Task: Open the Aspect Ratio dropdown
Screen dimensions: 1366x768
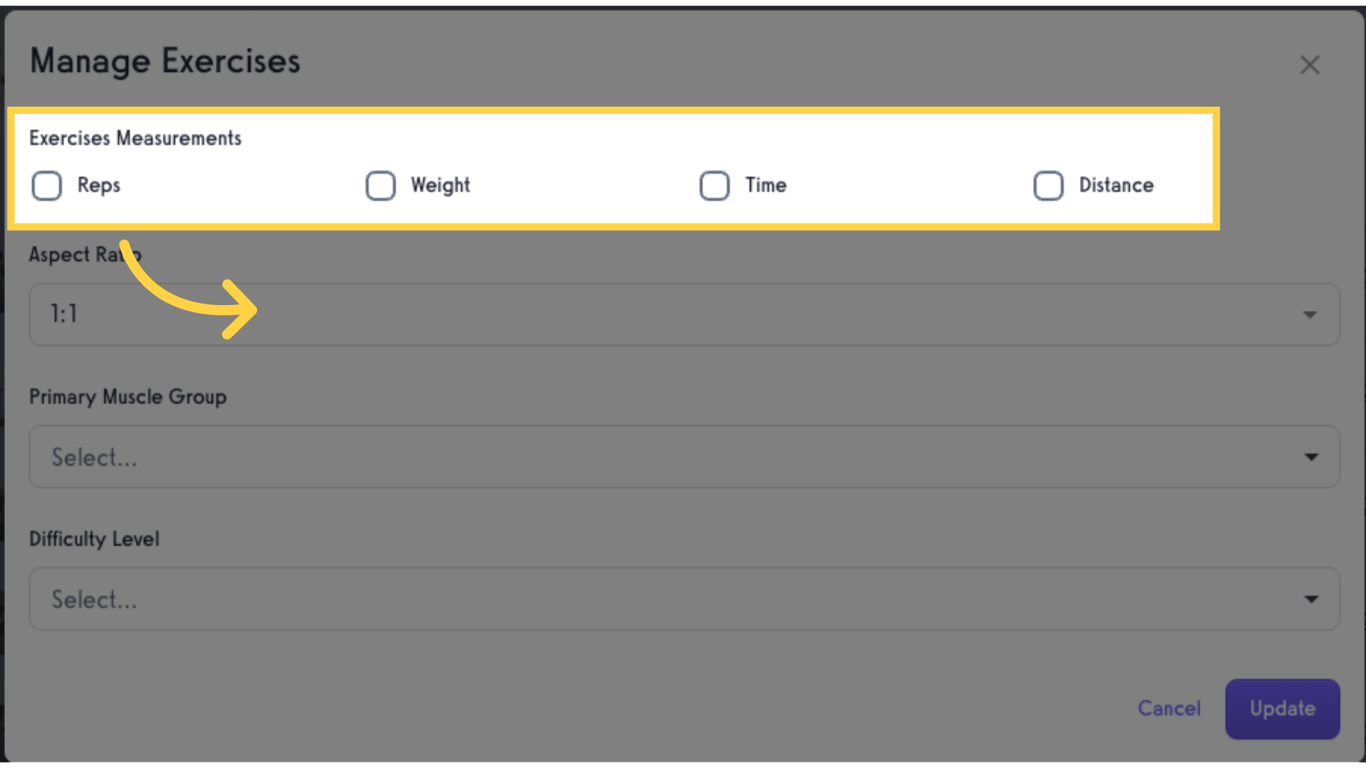Action: tap(683, 313)
